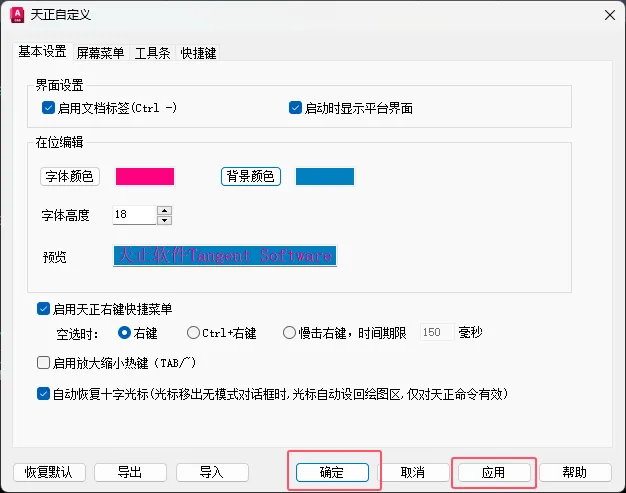
Task: Toggle 启用天正右键快捷菜单 checkbox
Action: coord(43,309)
